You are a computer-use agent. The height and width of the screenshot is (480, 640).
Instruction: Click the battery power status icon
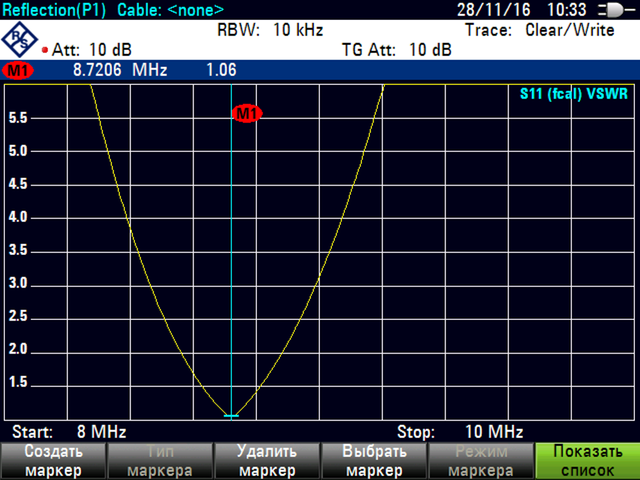(x=608, y=9)
